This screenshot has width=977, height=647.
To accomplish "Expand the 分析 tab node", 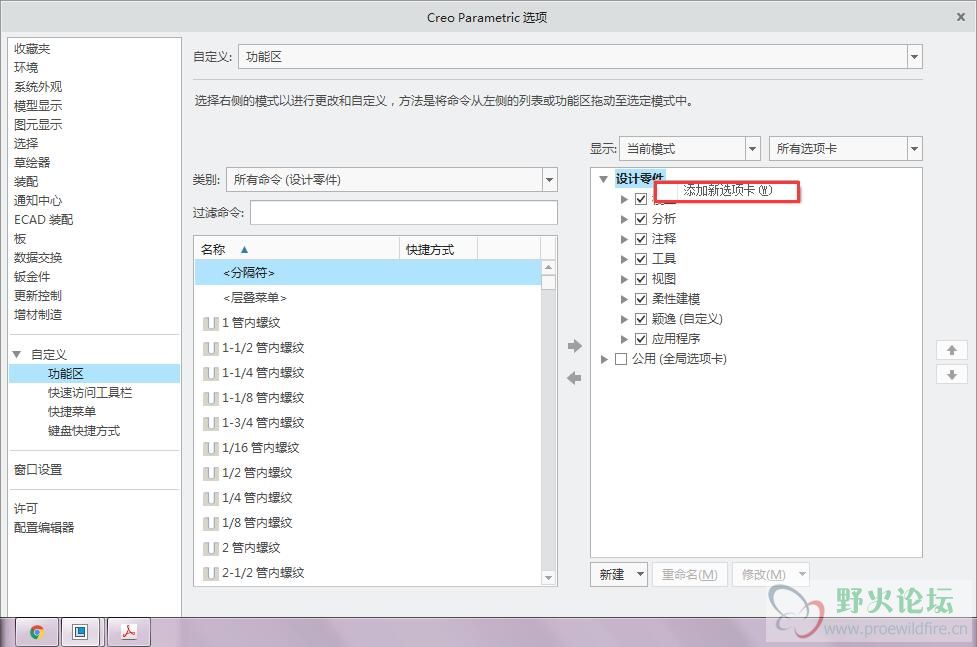I will (624, 219).
